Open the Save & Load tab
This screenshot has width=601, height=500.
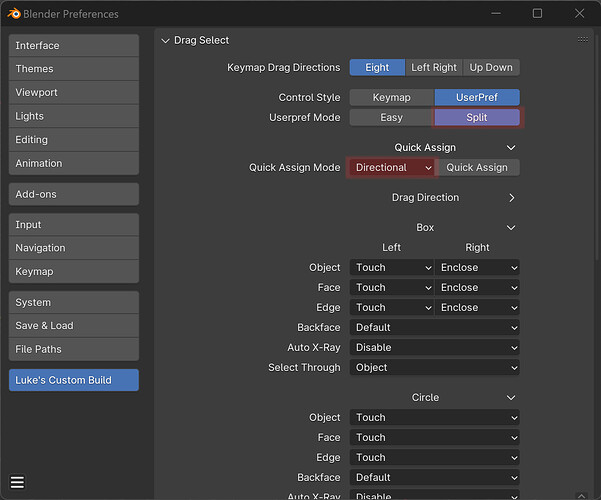[x=74, y=326]
